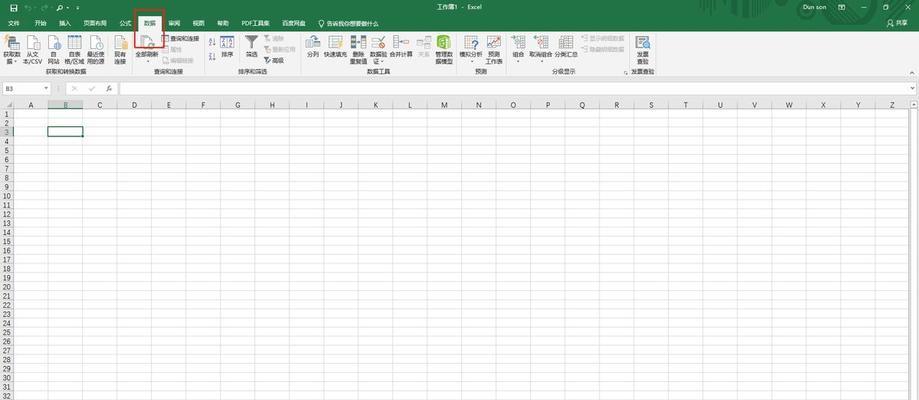
Task: Open the 文件 (File) menu
Action: (14, 22)
